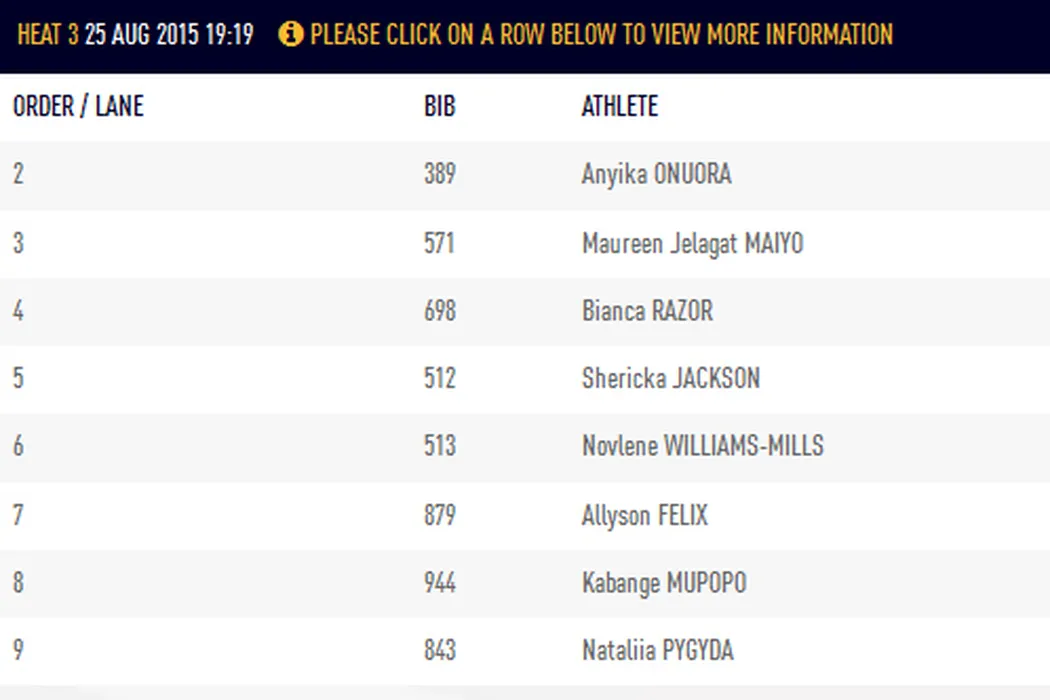
Task: Click the ORDER / LANE column header
Action: point(78,106)
